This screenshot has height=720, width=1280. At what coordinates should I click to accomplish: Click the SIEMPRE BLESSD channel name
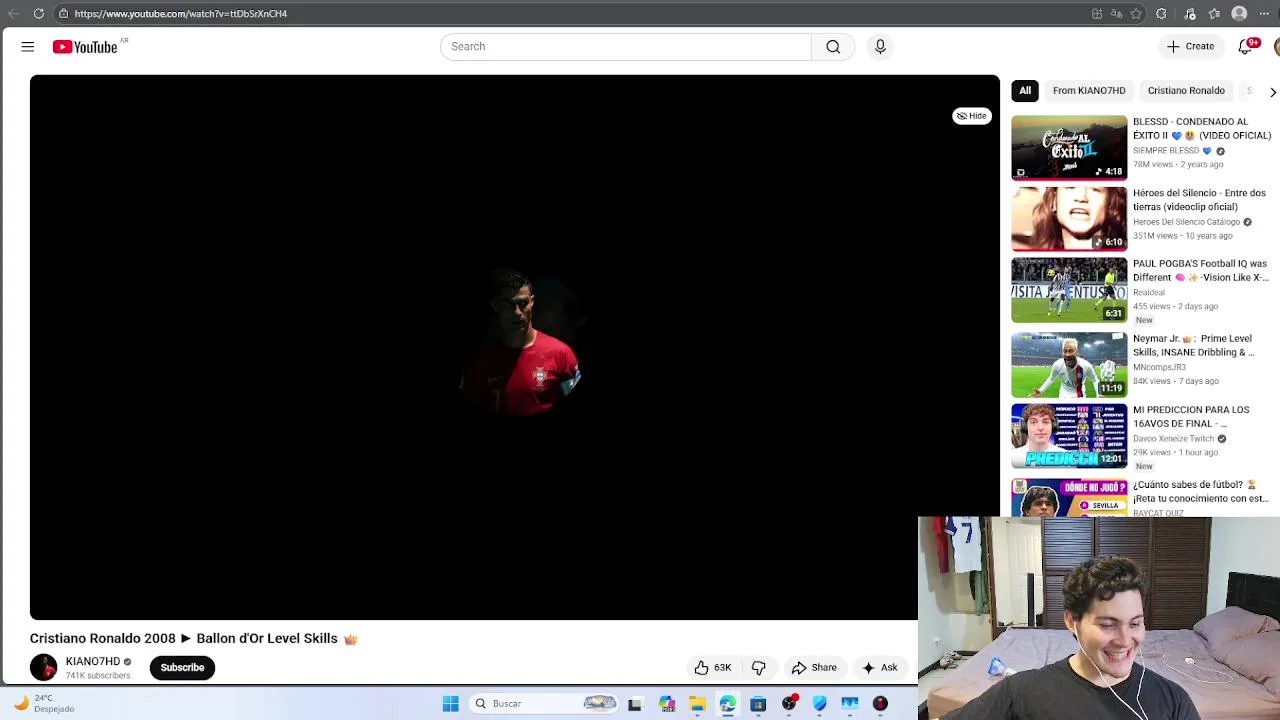click(x=1166, y=151)
